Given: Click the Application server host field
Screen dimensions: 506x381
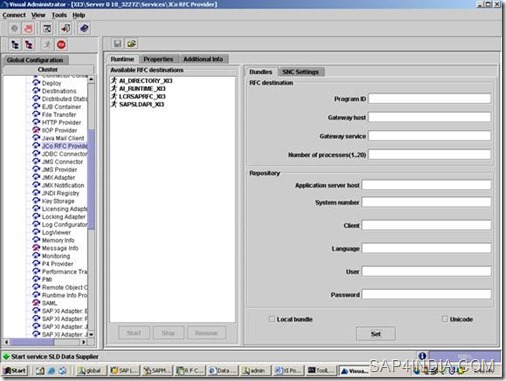Looking at the screenshot, I should [x=426, y=185].
